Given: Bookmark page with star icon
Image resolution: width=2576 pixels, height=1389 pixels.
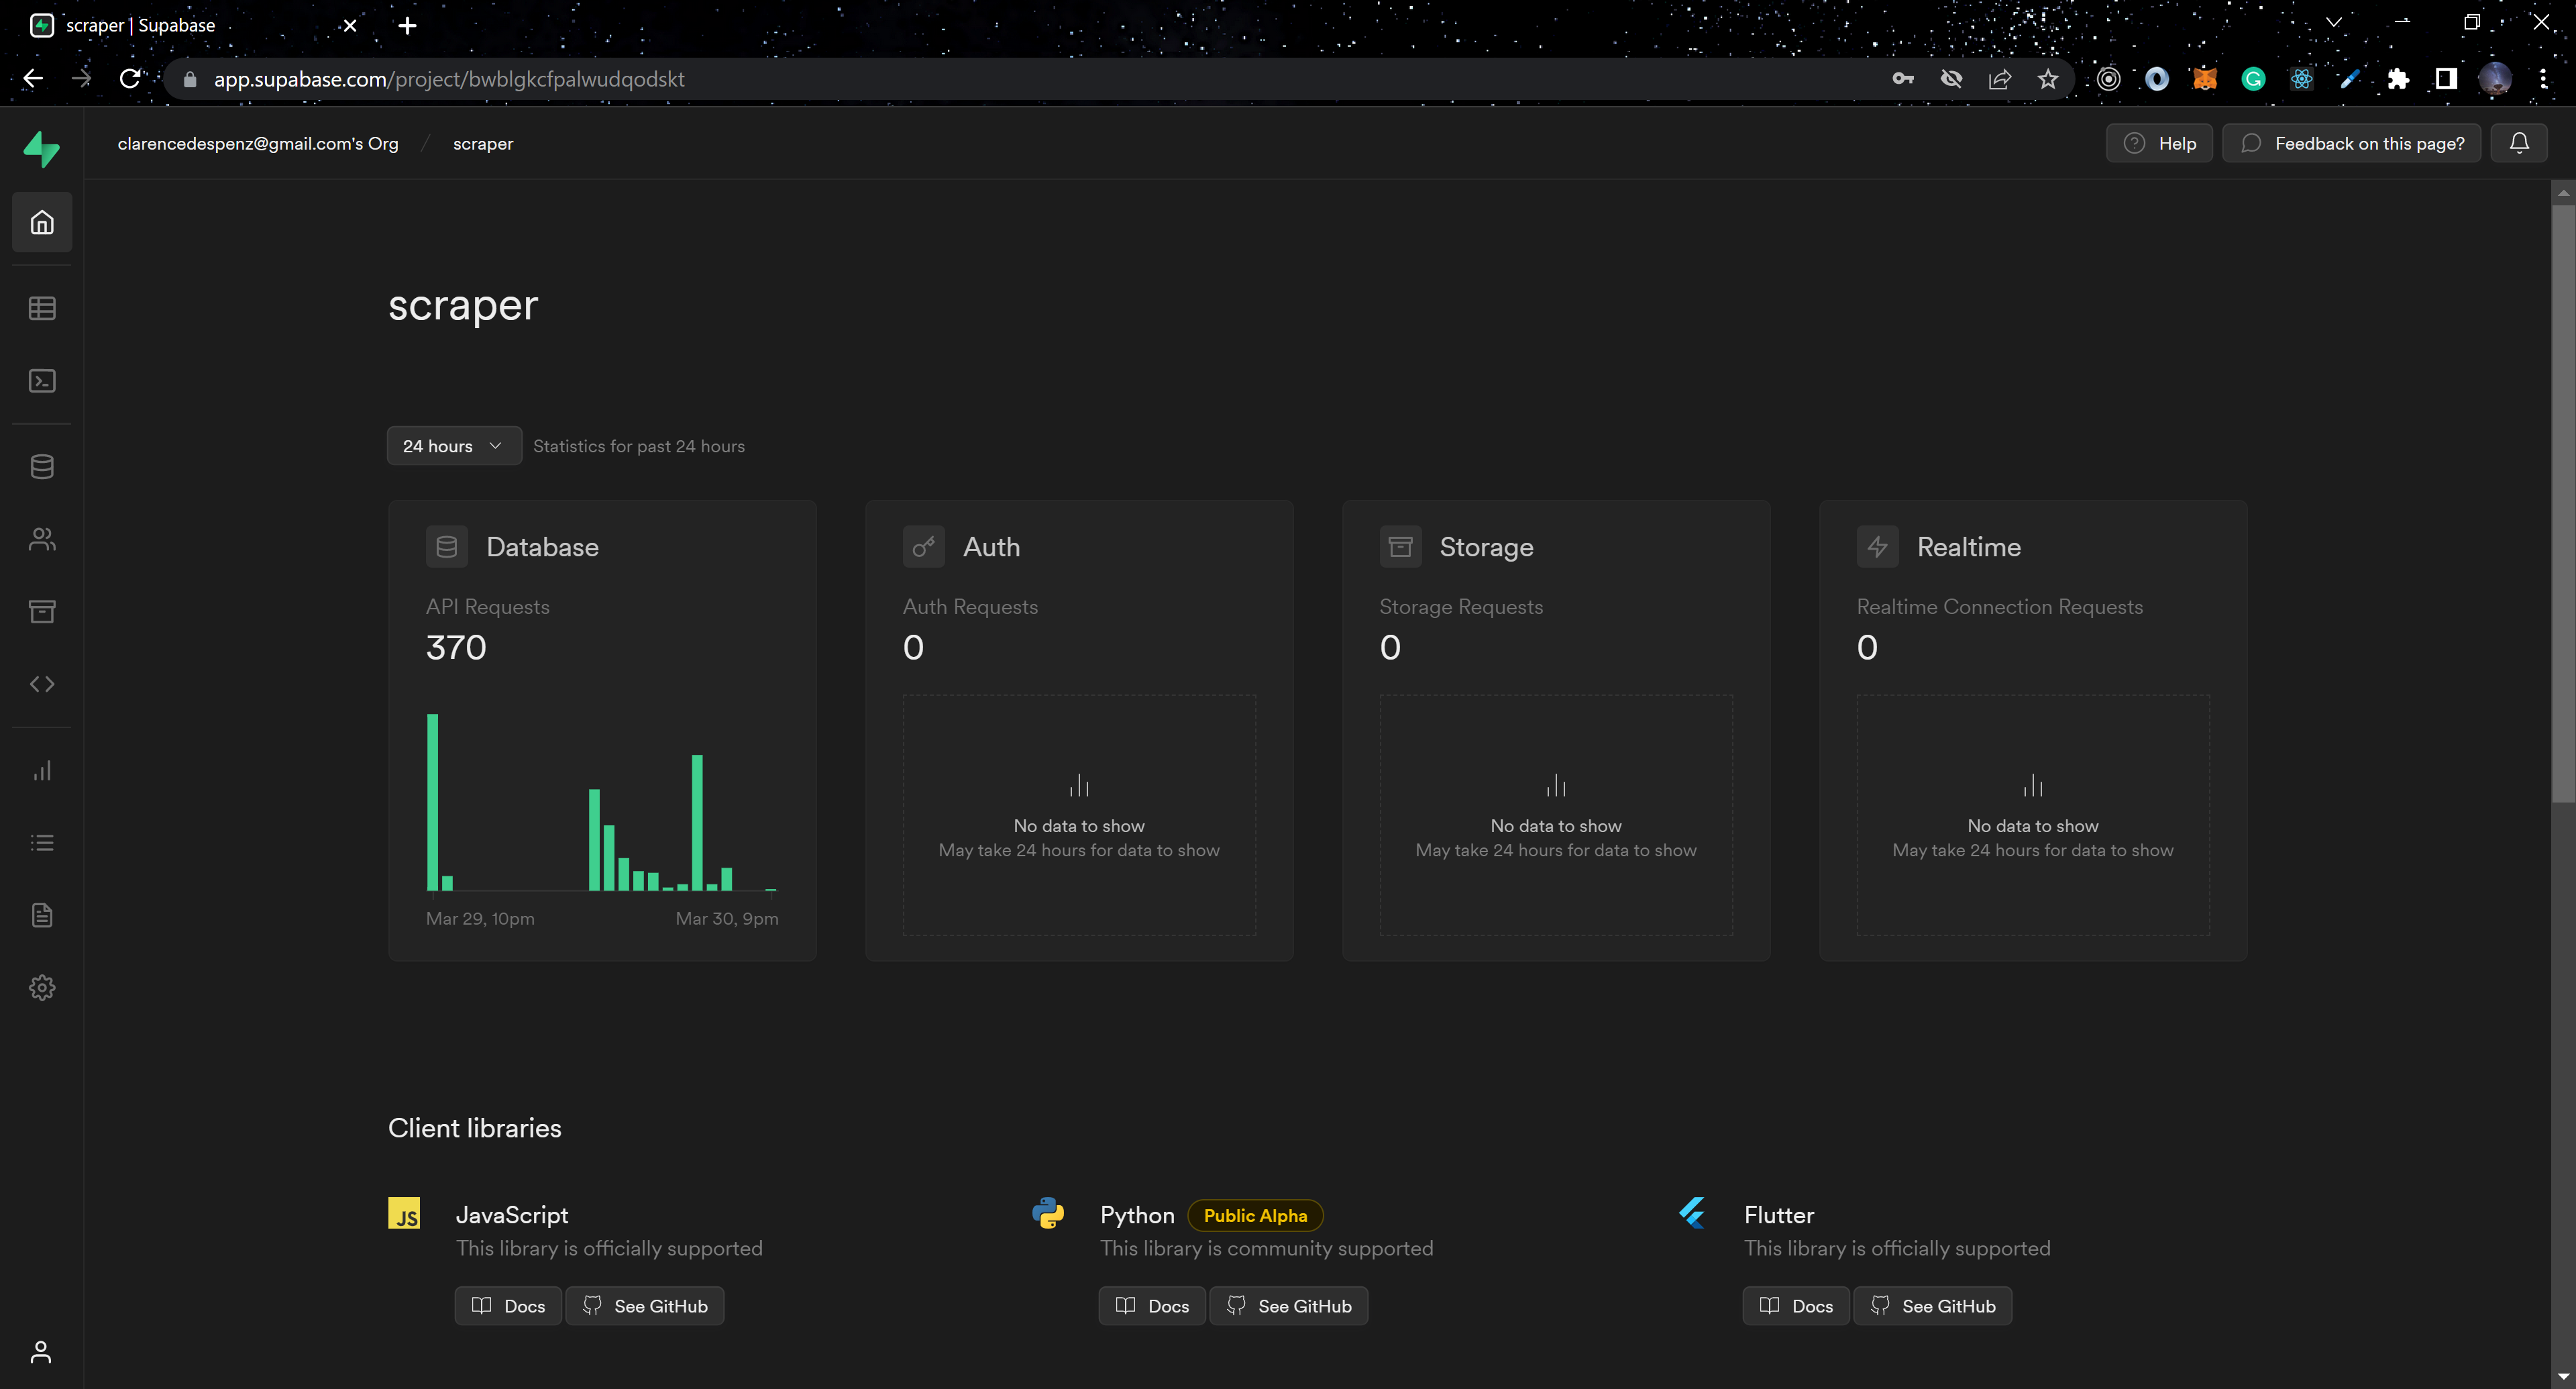Looking at the screenshot, I should click(2048, 79).
